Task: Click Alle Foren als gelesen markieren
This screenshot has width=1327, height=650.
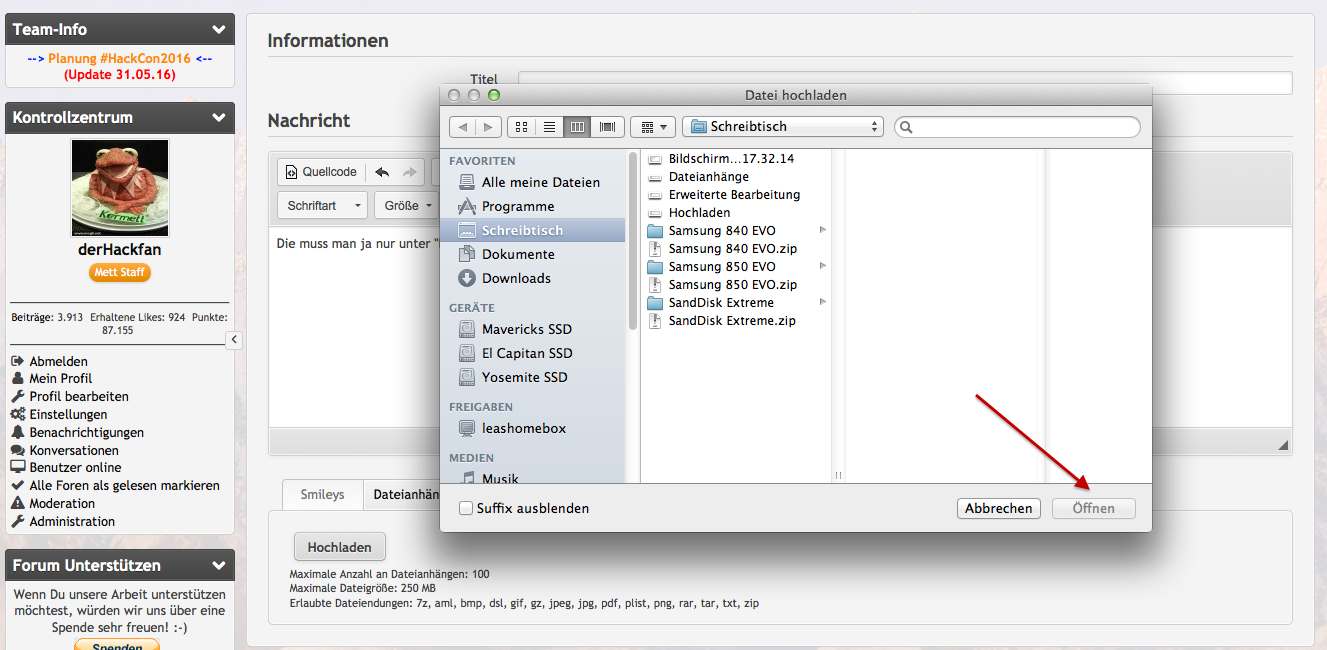Action: click(x=124, y=485)
